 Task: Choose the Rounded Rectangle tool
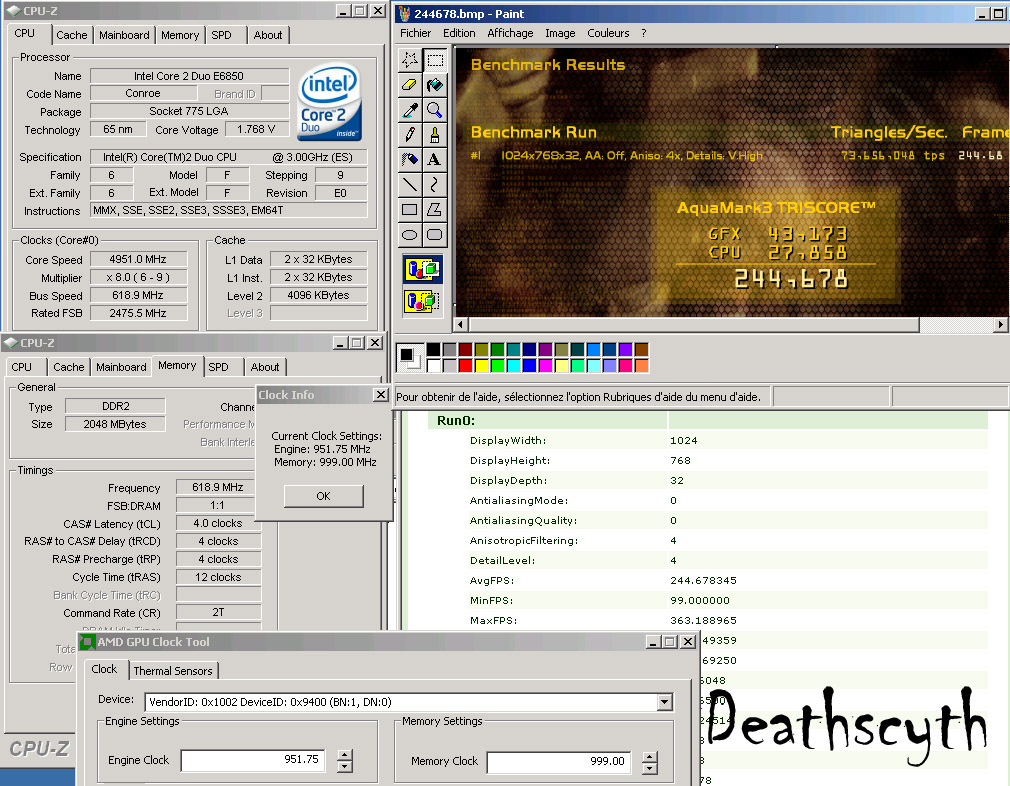(435, 235)
